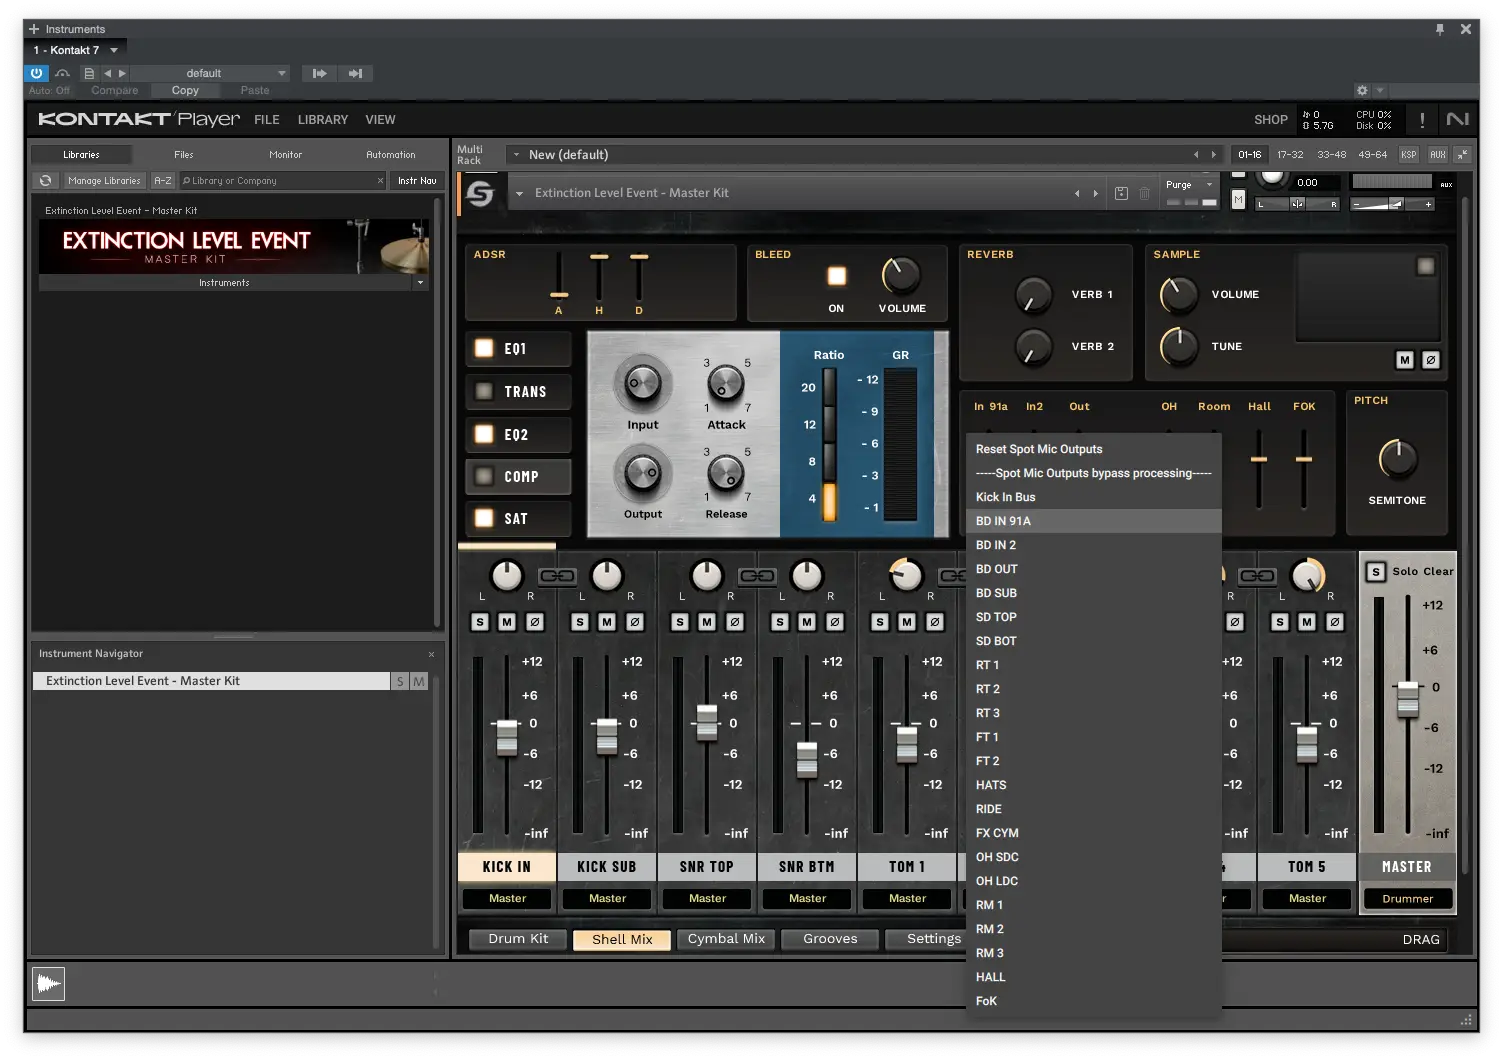
Task: Click the A-Z sort button
Action: coord(163,181)
